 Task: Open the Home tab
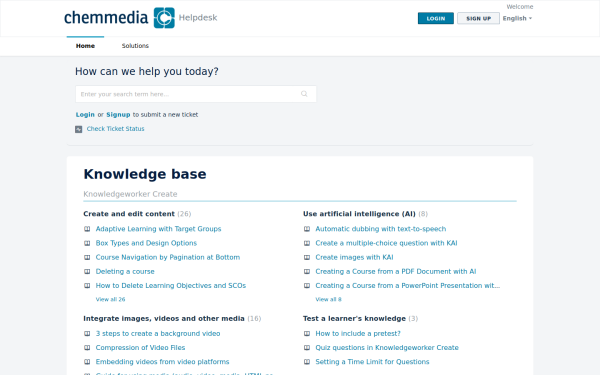85,46
